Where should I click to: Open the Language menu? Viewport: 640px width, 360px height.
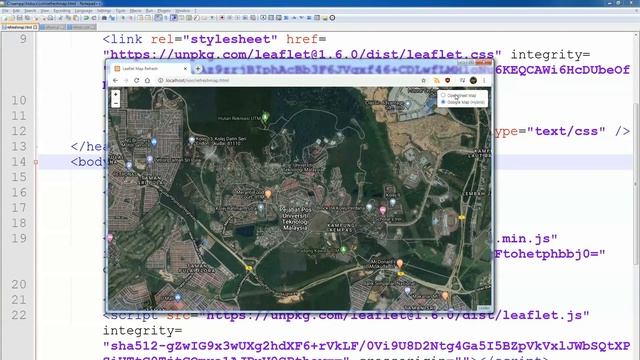[84, 11]
